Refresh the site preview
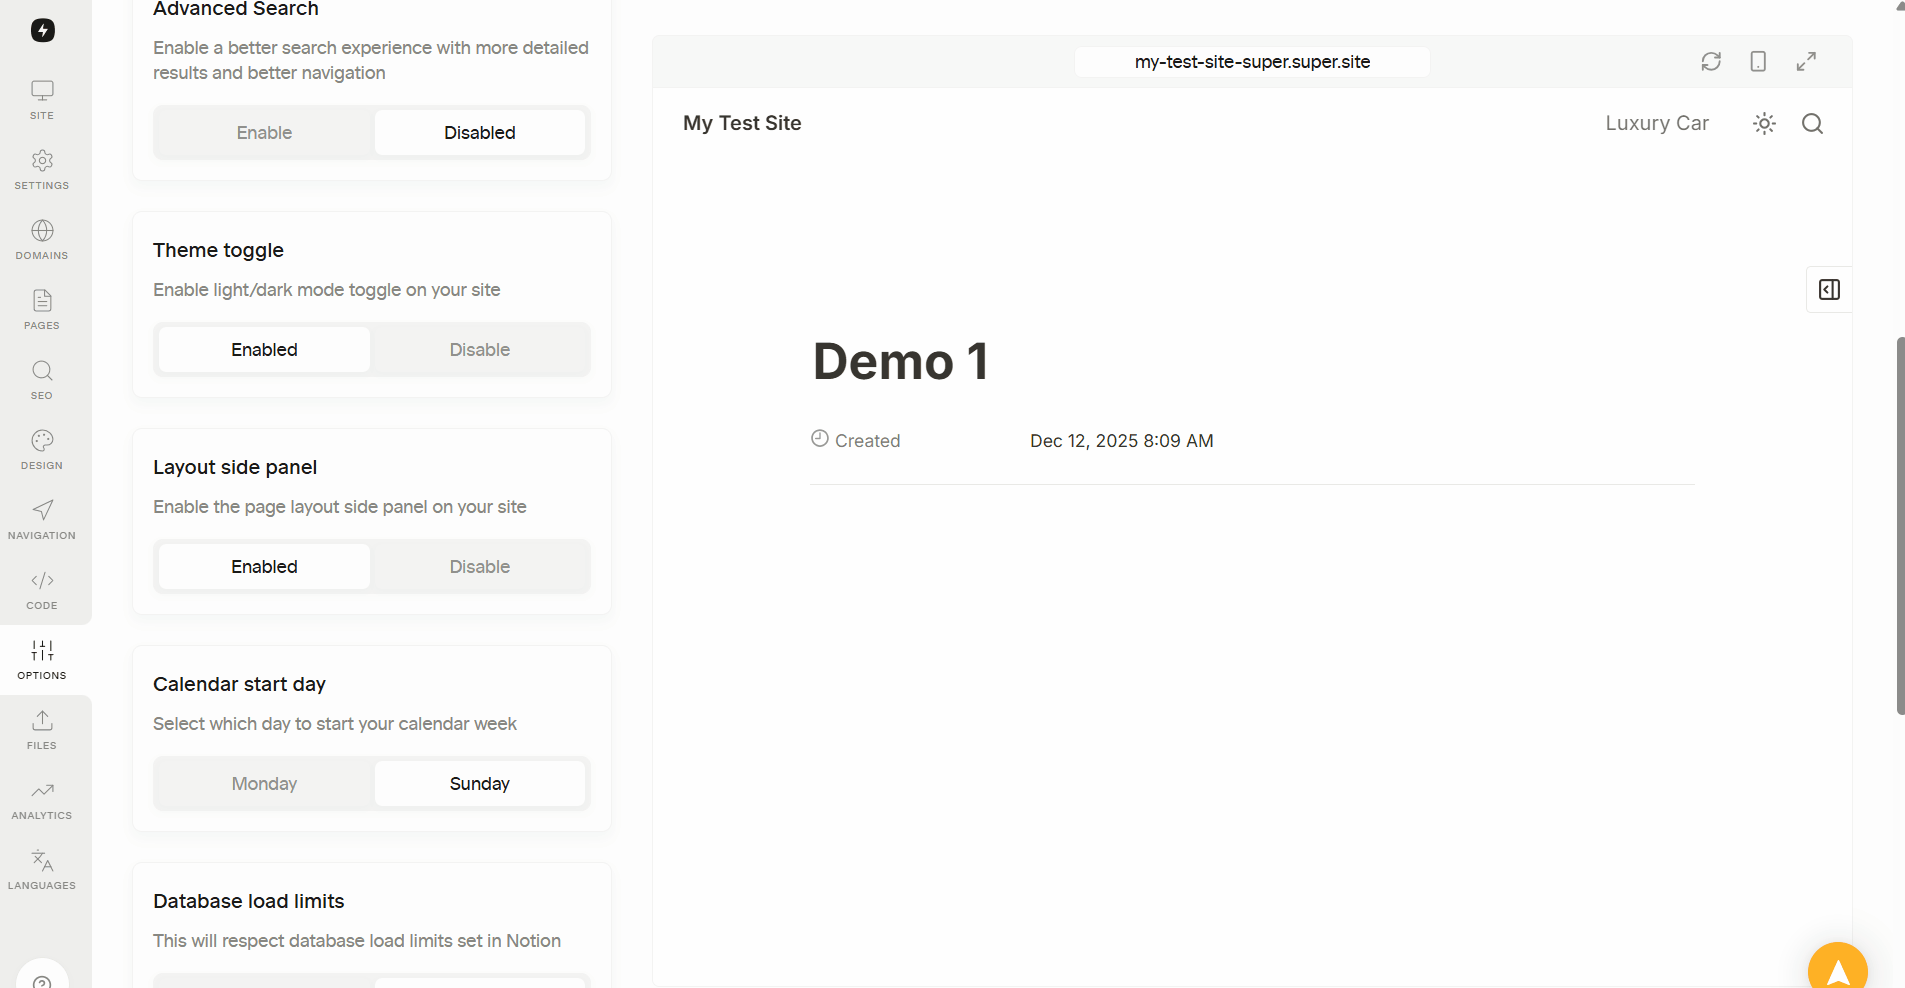This screenshot has height=988, width=1905. tap(1711, 61)
